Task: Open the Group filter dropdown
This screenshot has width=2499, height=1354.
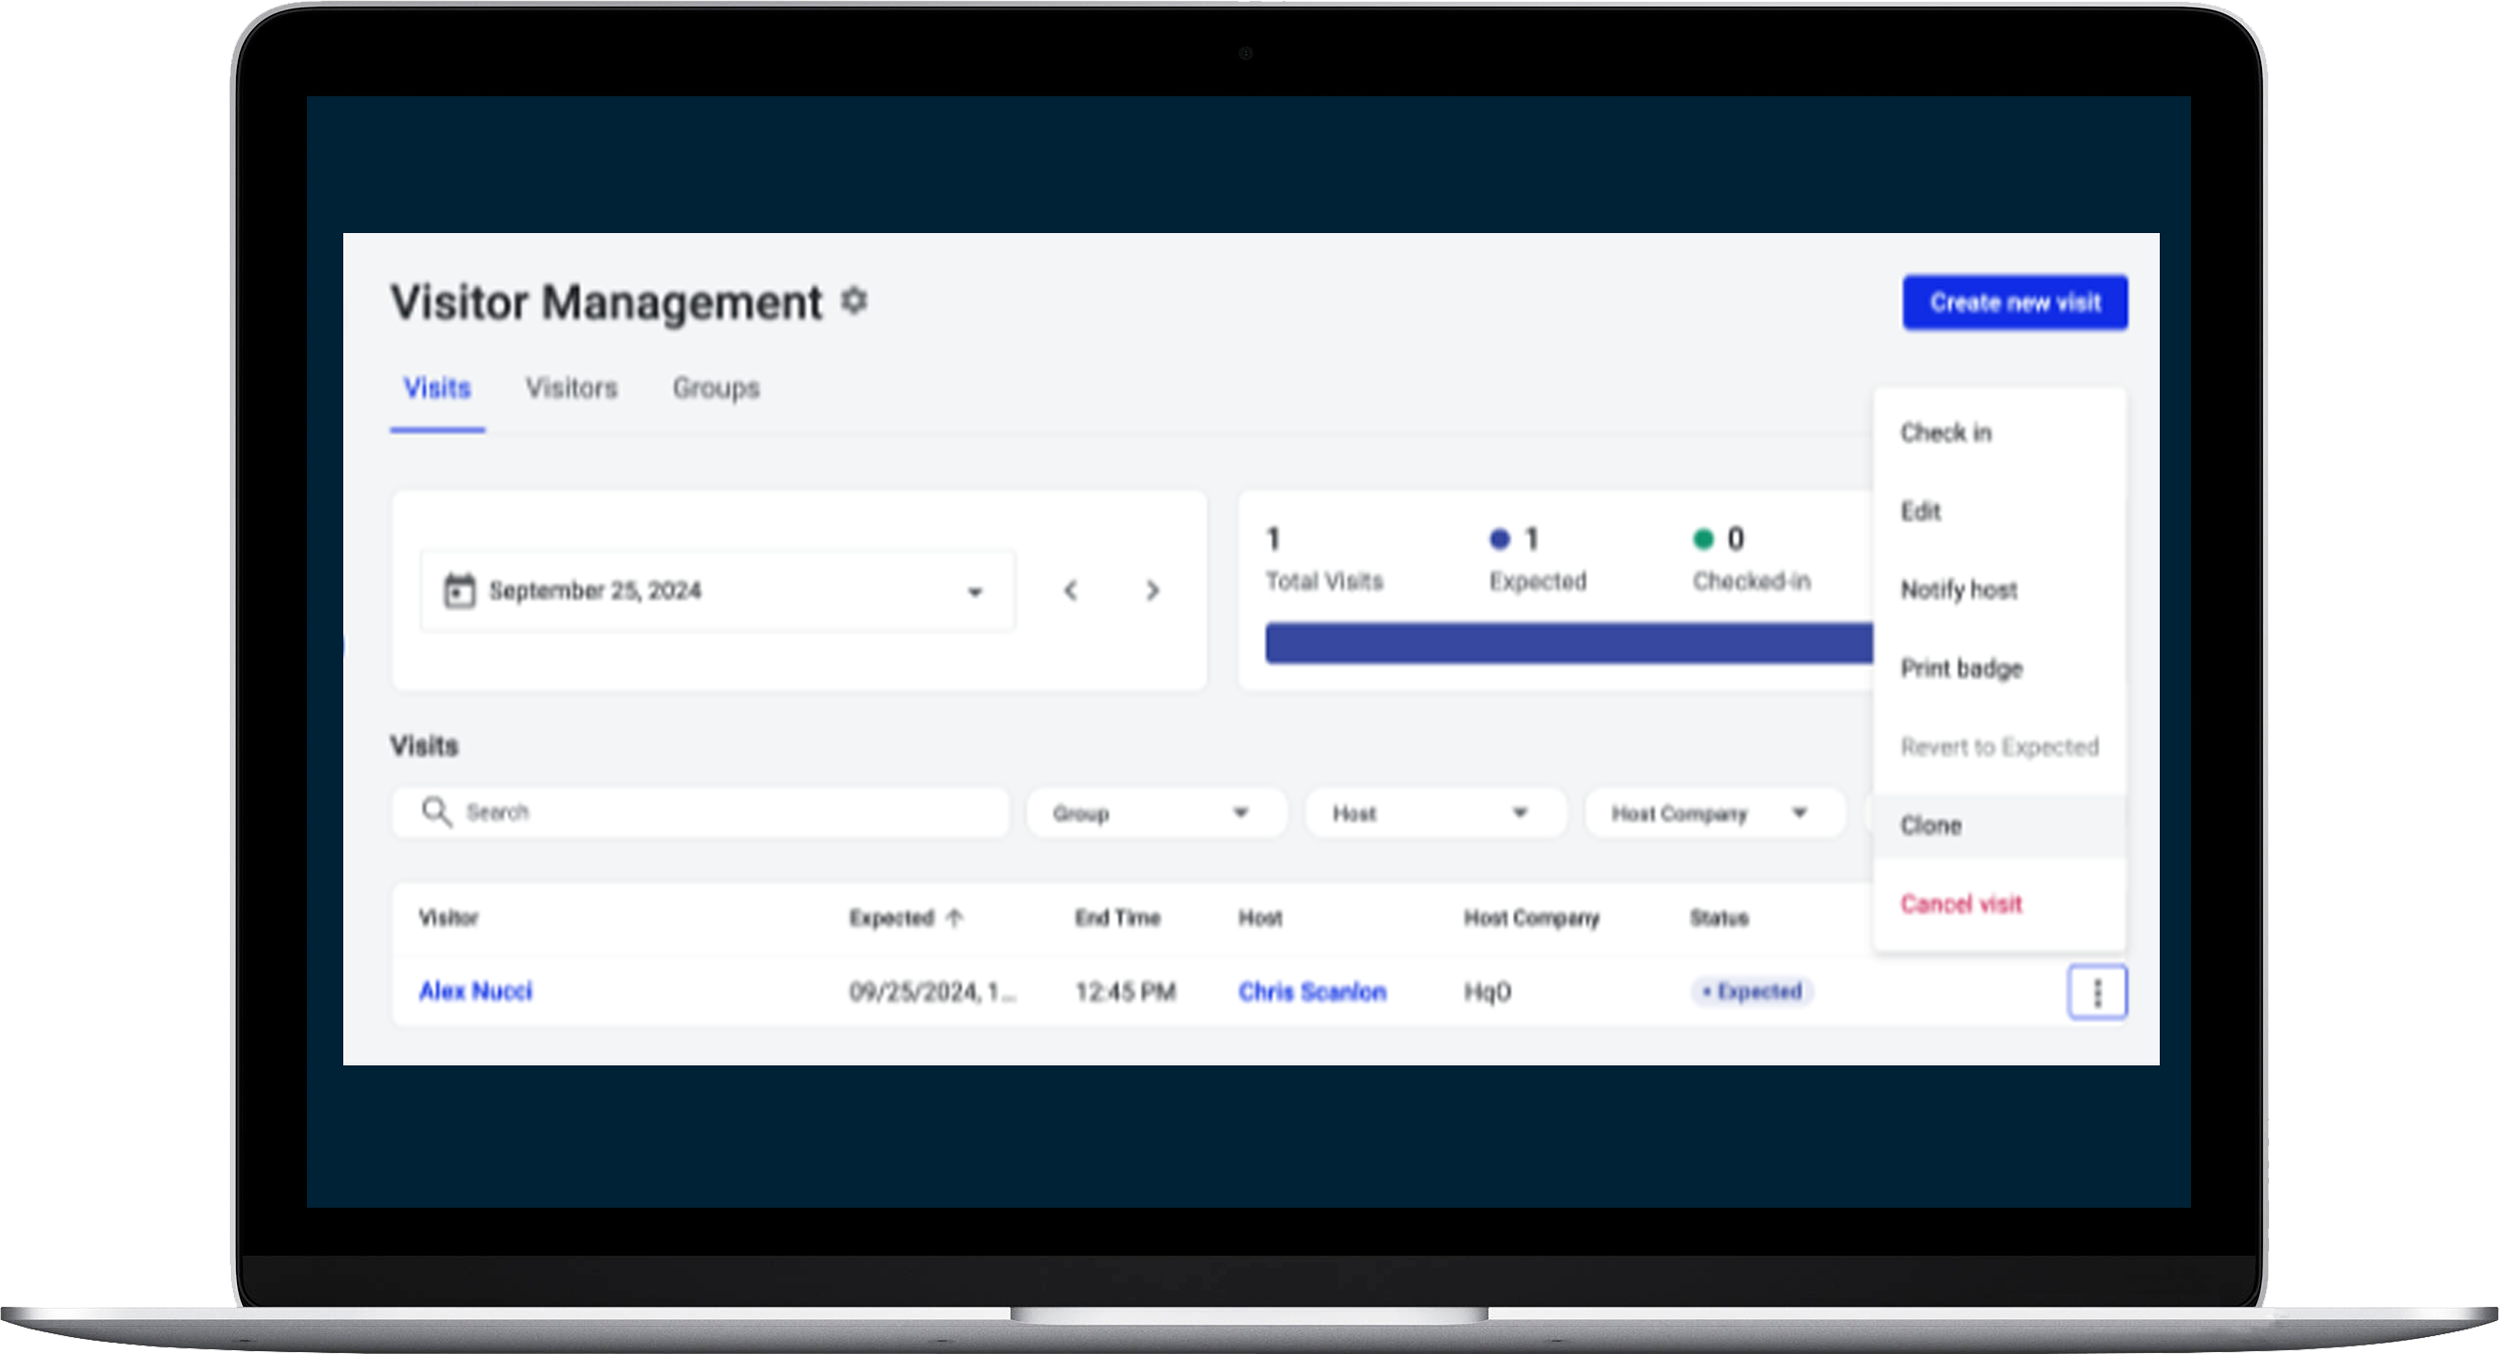Action: click(1155, 813)
